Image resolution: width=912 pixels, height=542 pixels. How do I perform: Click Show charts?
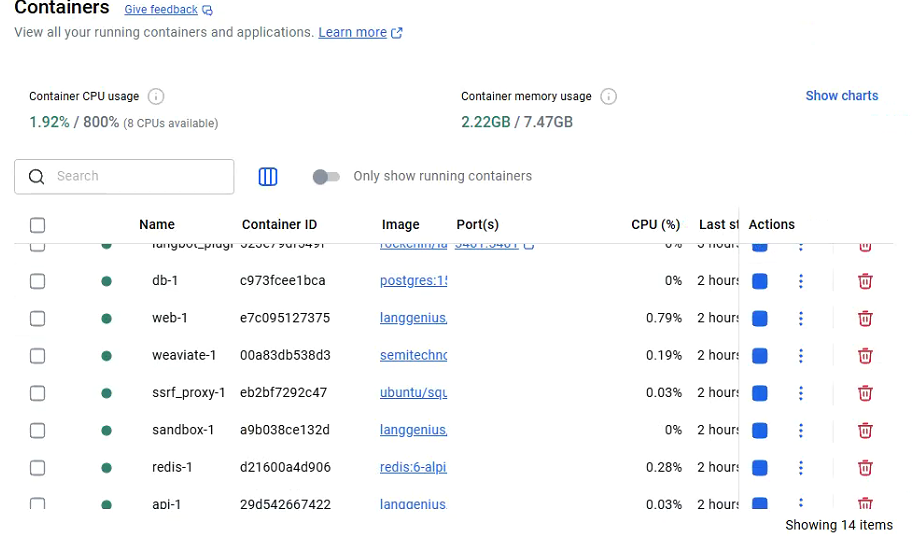842,96
